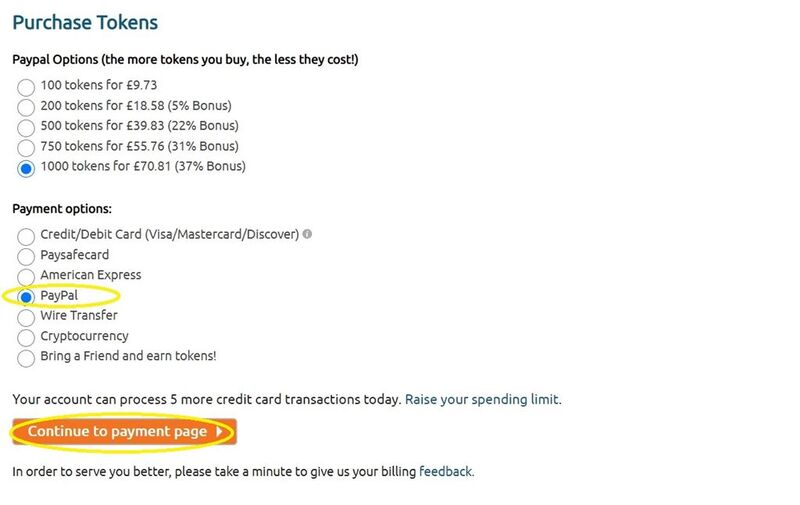The image size is (800, 505).
Task: Select Cryptocurrency payment option
Action: point(26,338)
